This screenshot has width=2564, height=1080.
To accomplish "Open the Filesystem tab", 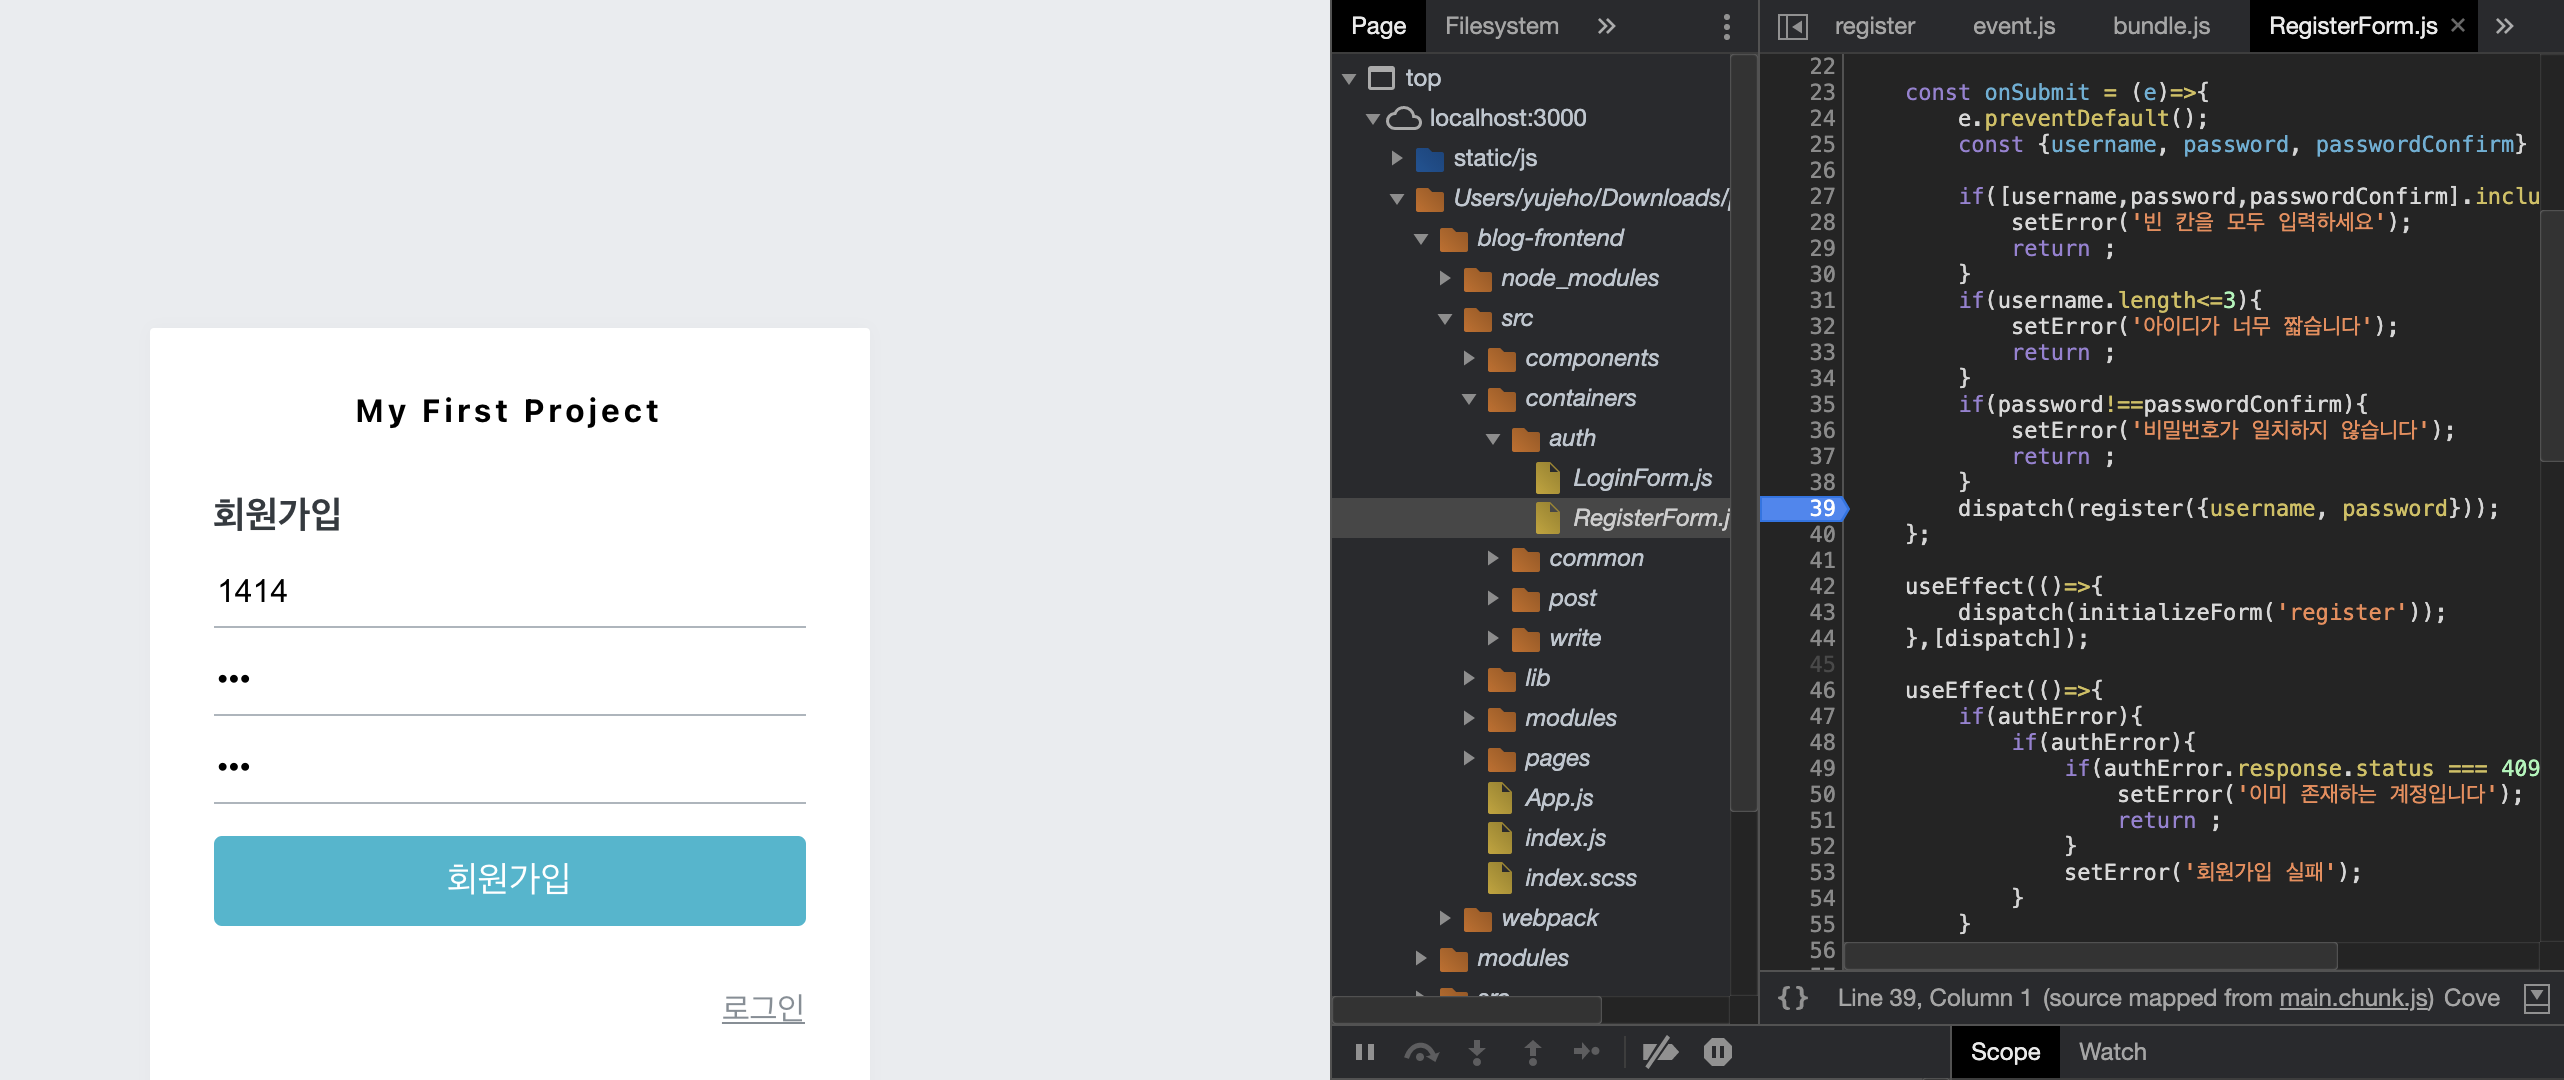I will click(x=1501, y=26).
